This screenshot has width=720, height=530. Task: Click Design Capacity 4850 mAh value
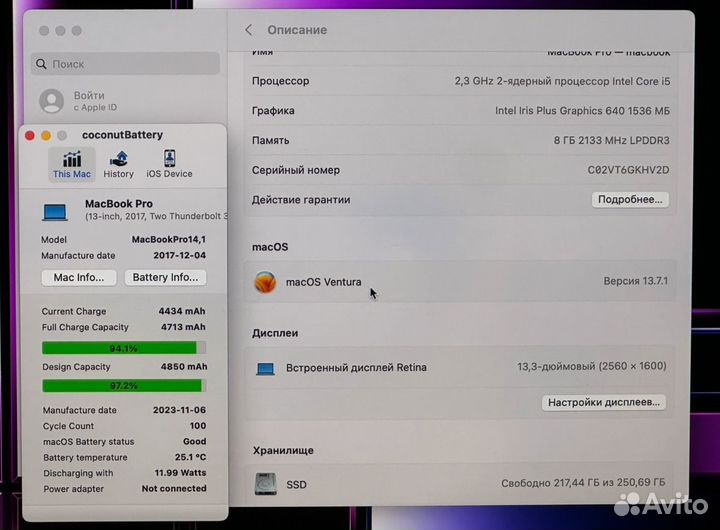tap(184, 366)
